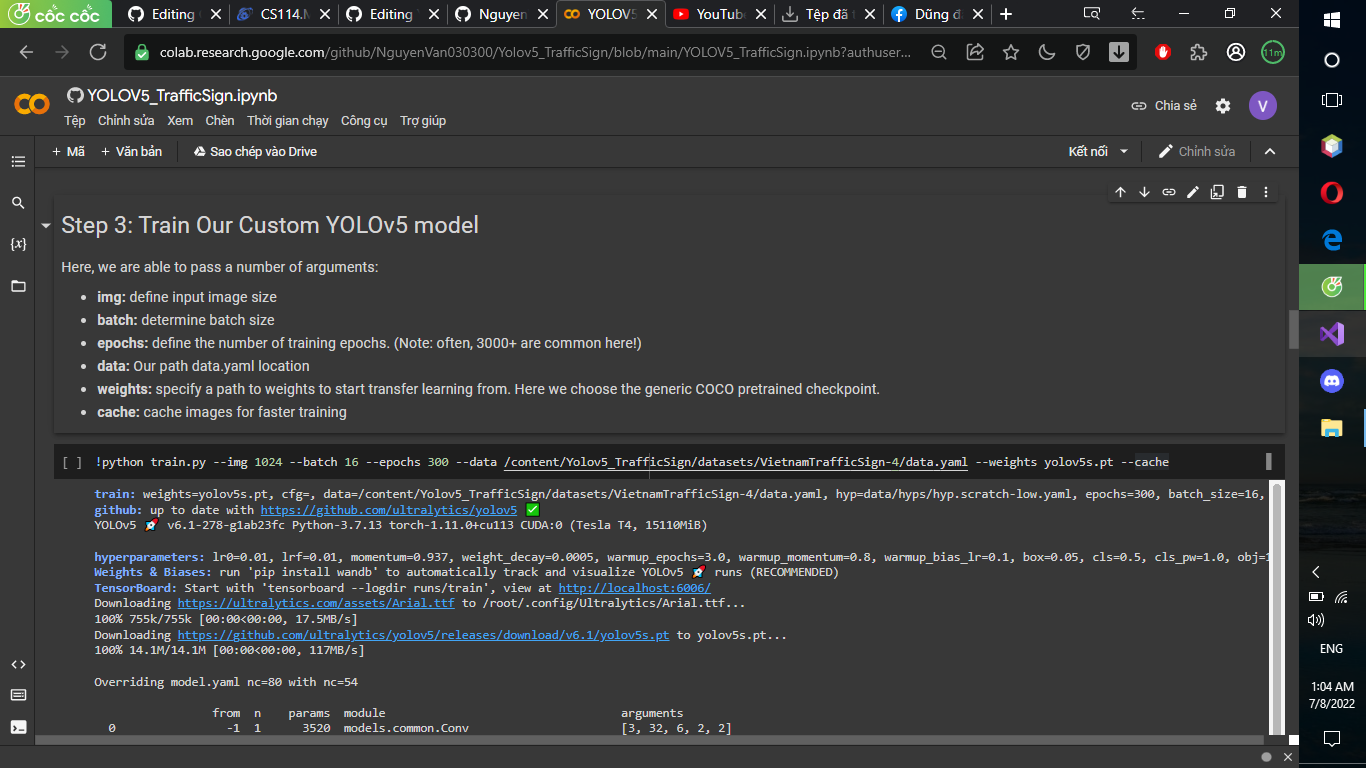Open the cell's three-dot options menu
This screenshot has height=768, width=1366.
point(1265,192)
